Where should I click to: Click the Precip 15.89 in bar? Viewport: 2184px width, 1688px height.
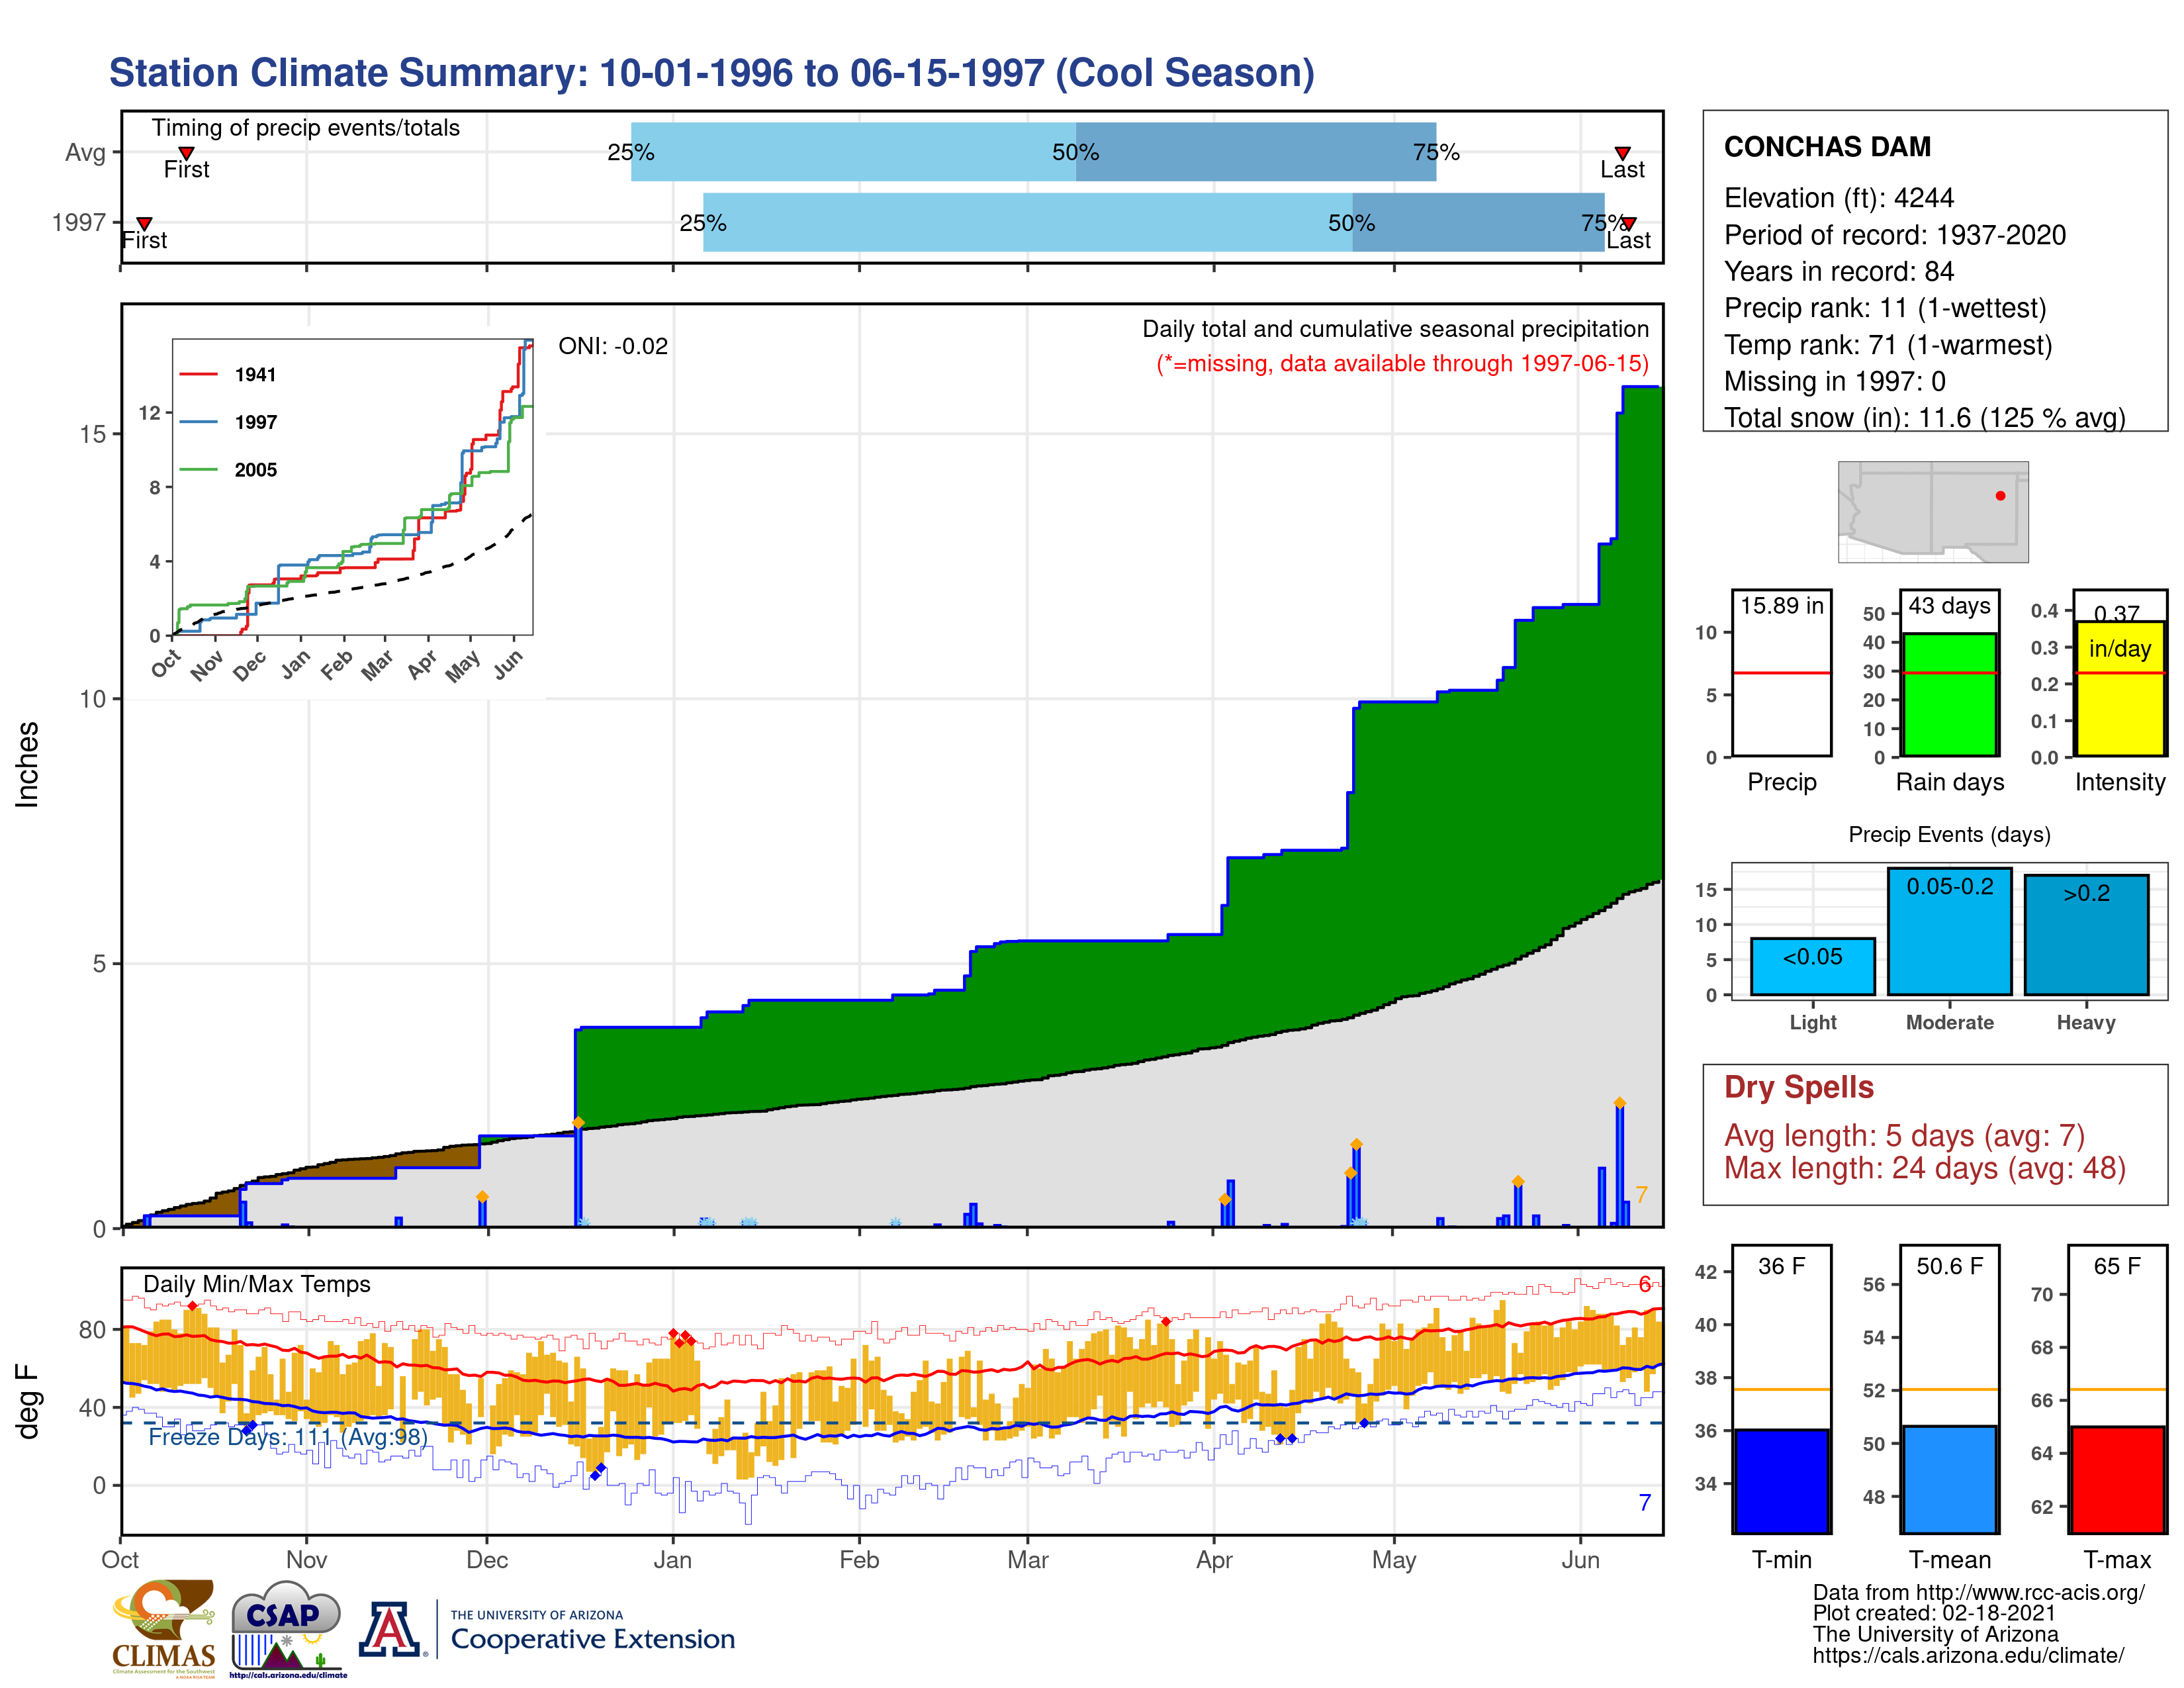(x=1781, y=673)
